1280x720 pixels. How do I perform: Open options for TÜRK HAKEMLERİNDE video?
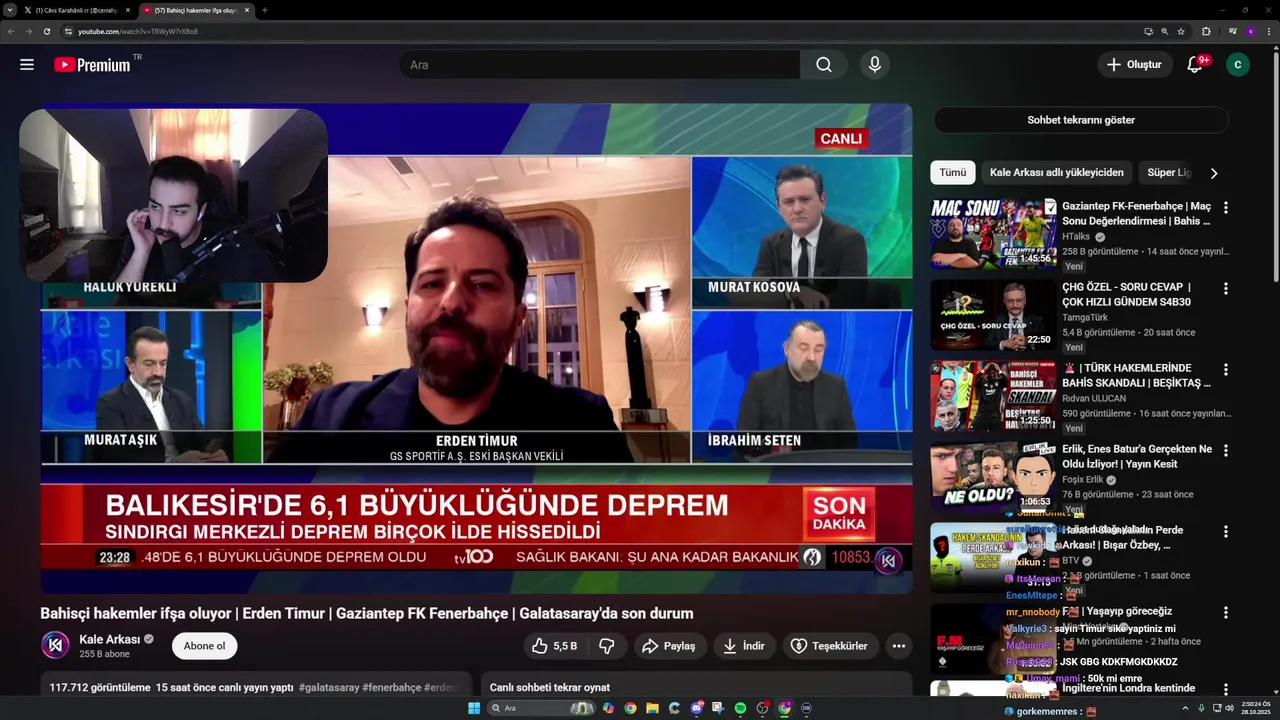(1226, 369)
